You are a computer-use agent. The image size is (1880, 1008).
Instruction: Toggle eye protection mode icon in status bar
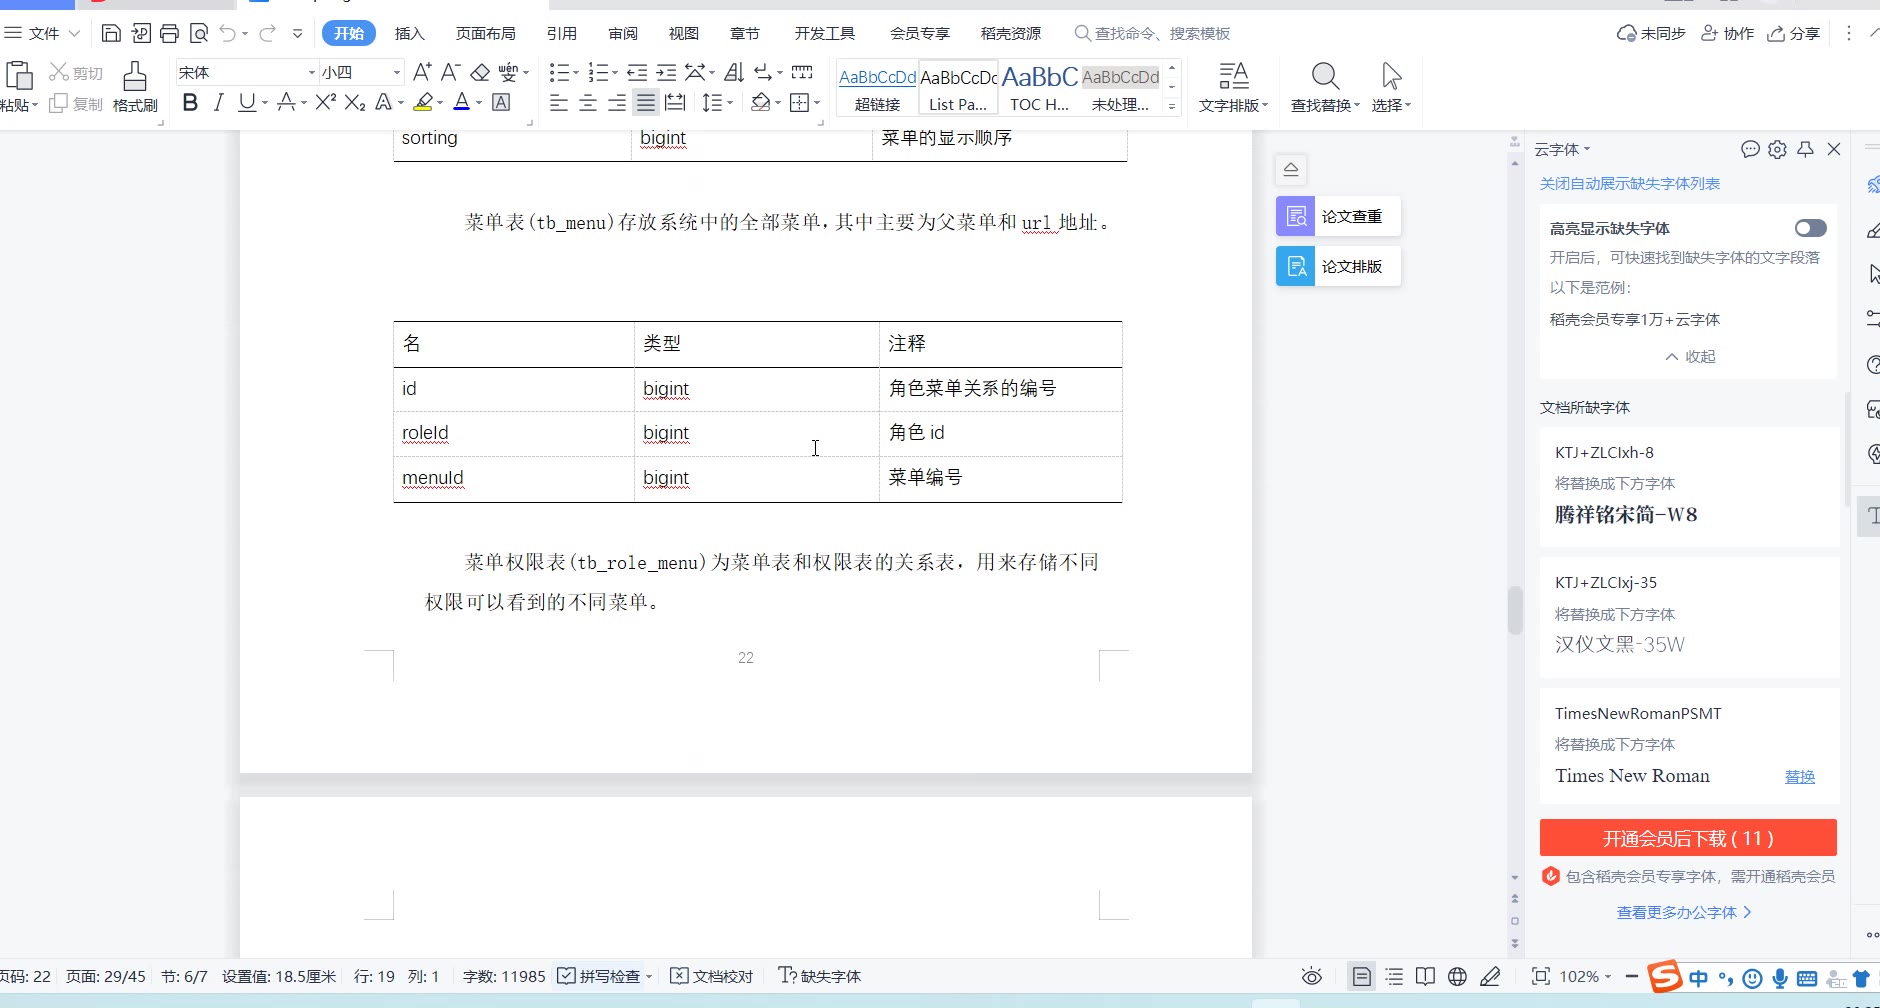pos(1312,976)
